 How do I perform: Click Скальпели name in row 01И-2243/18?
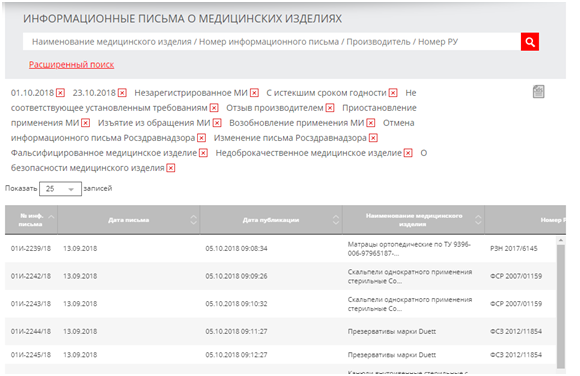pos(410,304)
